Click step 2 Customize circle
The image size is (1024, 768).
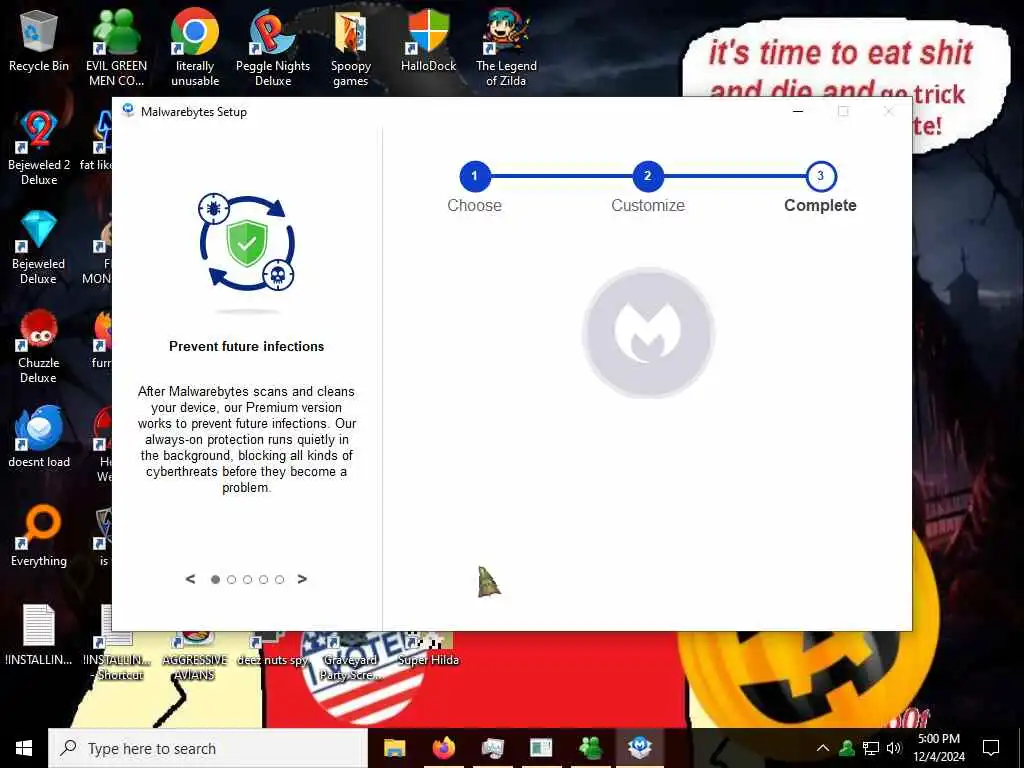point(648,176)
